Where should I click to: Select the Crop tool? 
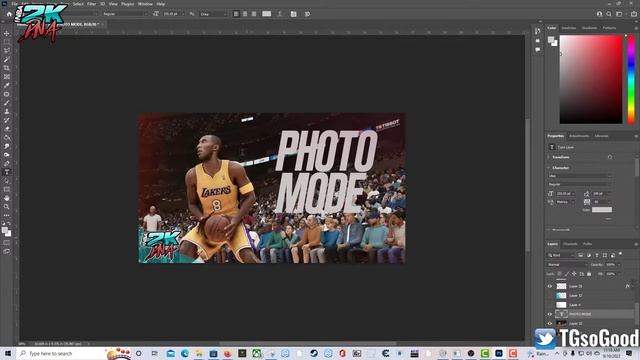tap(7, 68)
